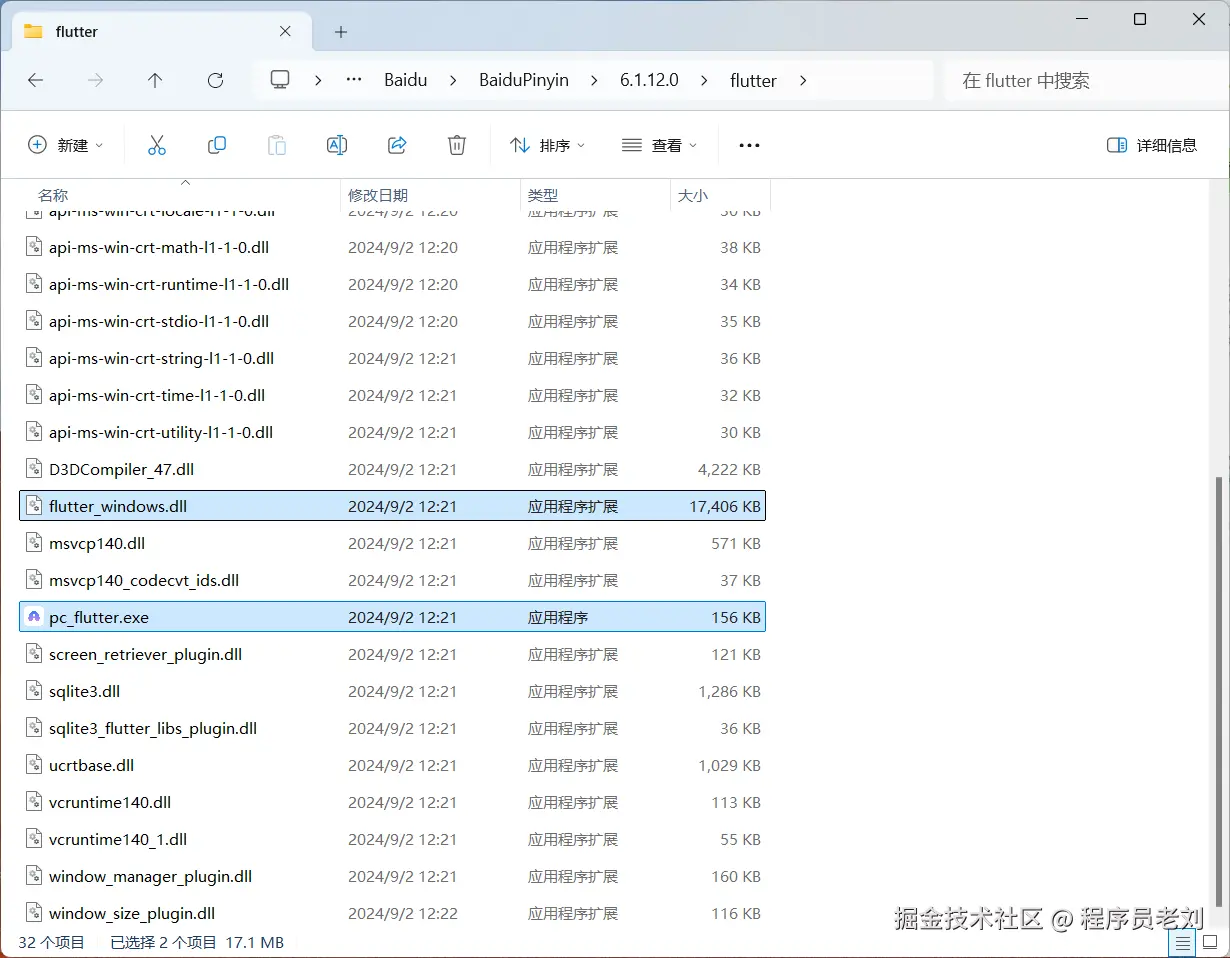Switch to large thumbnails view icon
The width and height of the screenshot is (1230, 958).
[1209, 943]
